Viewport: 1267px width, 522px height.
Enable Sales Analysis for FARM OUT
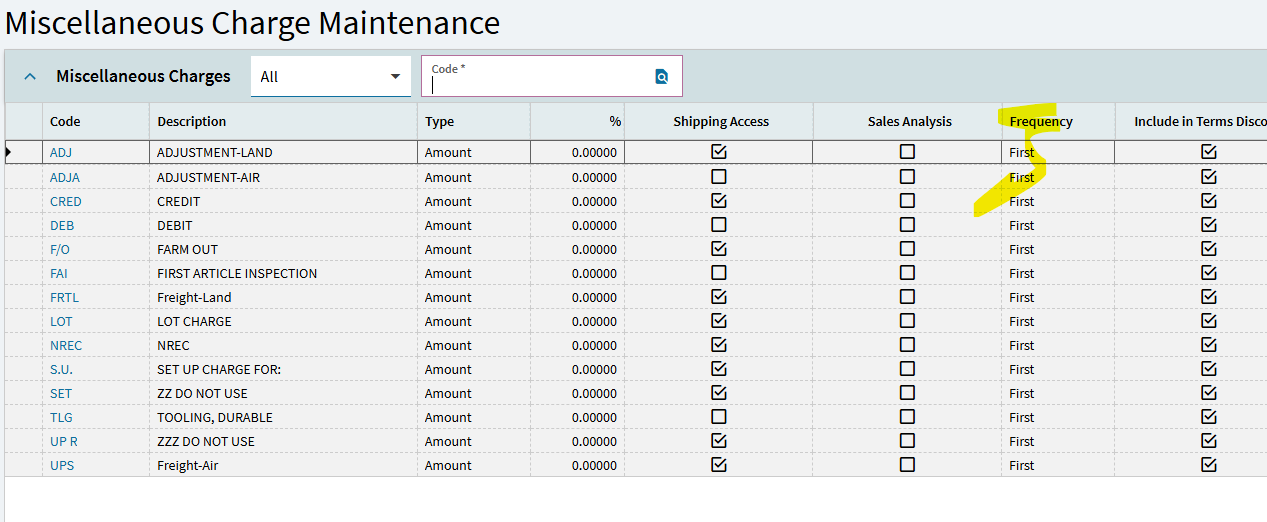(x=907, y=249)
